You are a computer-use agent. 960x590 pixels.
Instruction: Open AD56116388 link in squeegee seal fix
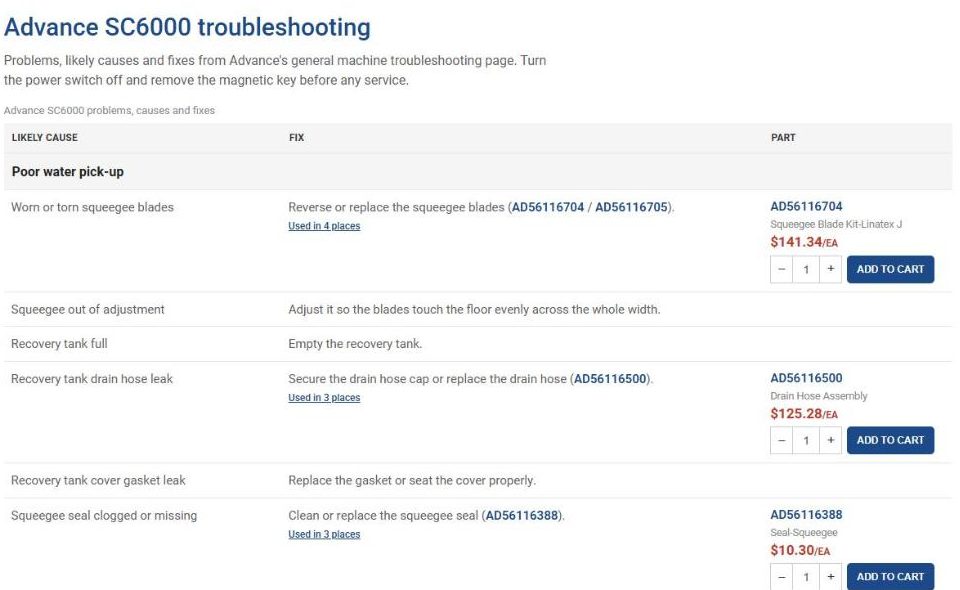[522, 515]
